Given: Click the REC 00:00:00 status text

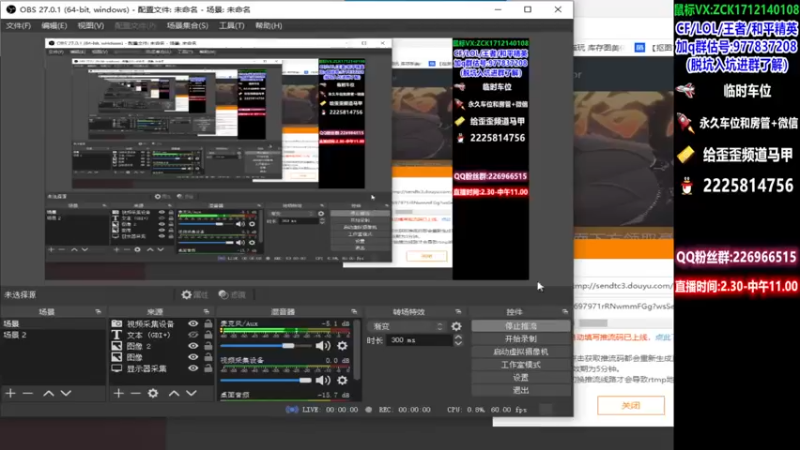Looking at the screenshot, I should click(x=405, y=410).
